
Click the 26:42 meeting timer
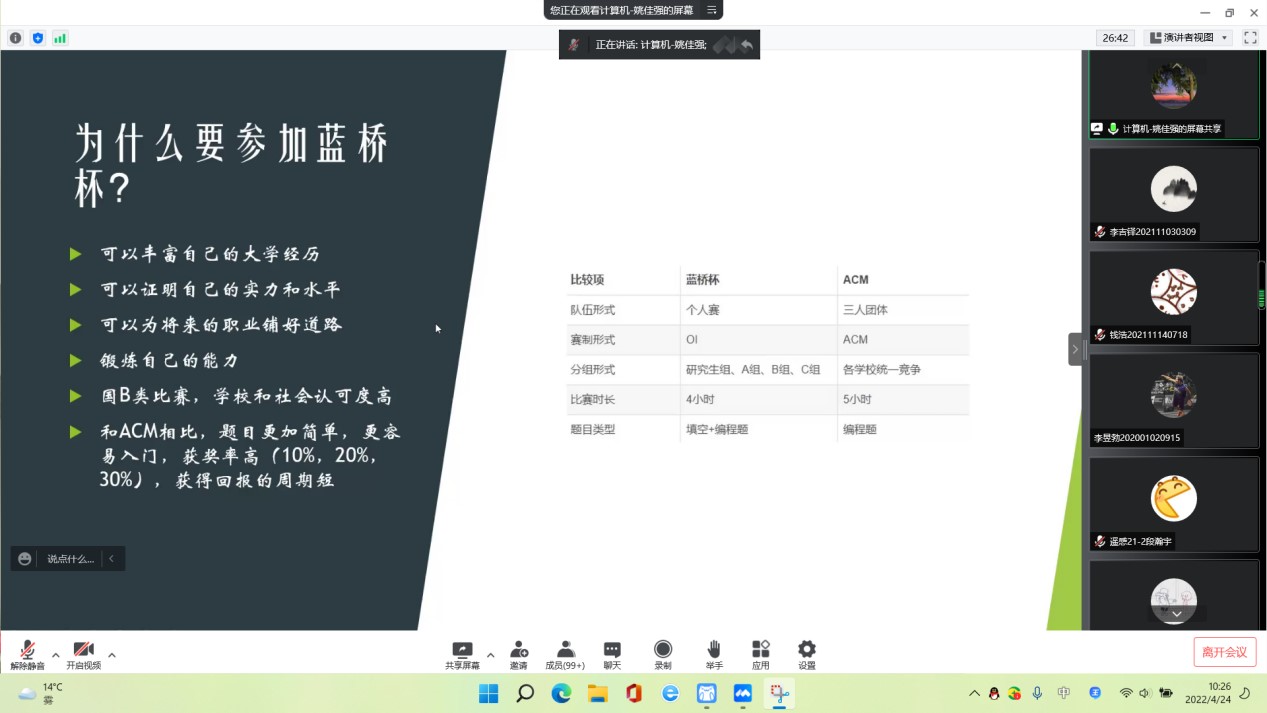click(x=1115, y=38)
